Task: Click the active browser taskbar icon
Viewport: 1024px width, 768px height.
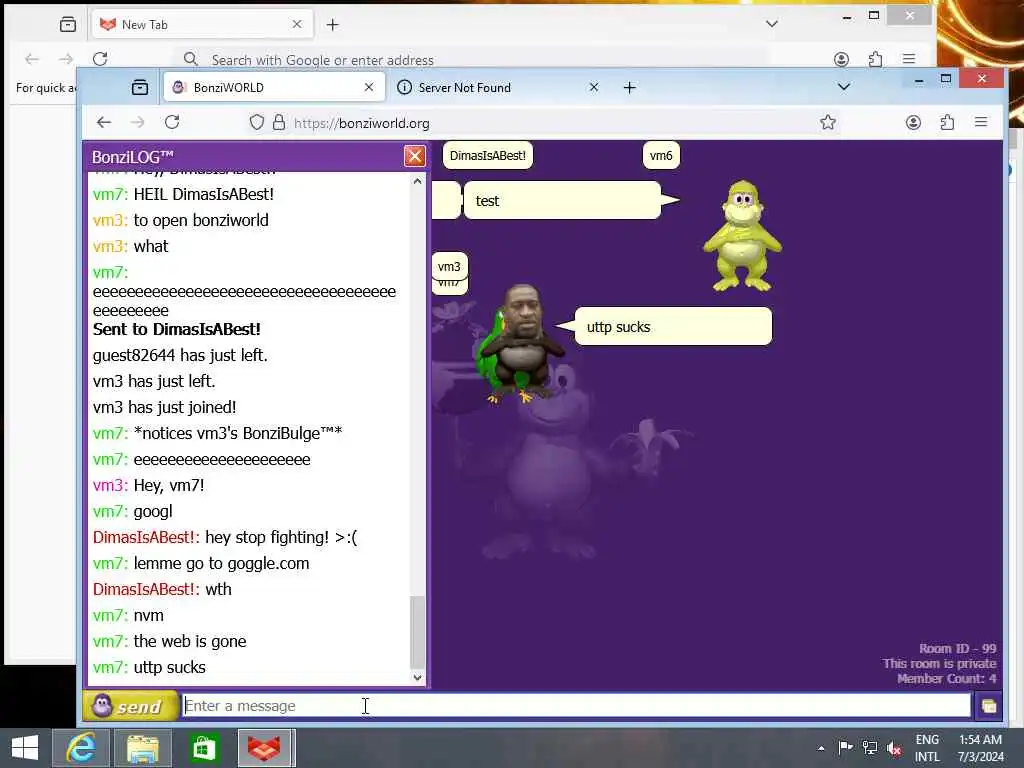Action: [x=264, y=748]
